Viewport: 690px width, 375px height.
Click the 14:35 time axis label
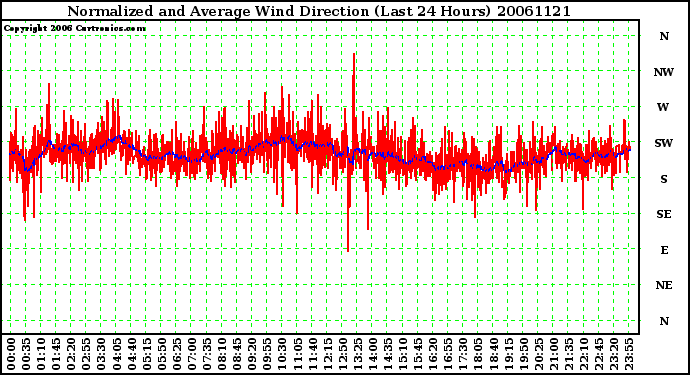tap(388, 354)
